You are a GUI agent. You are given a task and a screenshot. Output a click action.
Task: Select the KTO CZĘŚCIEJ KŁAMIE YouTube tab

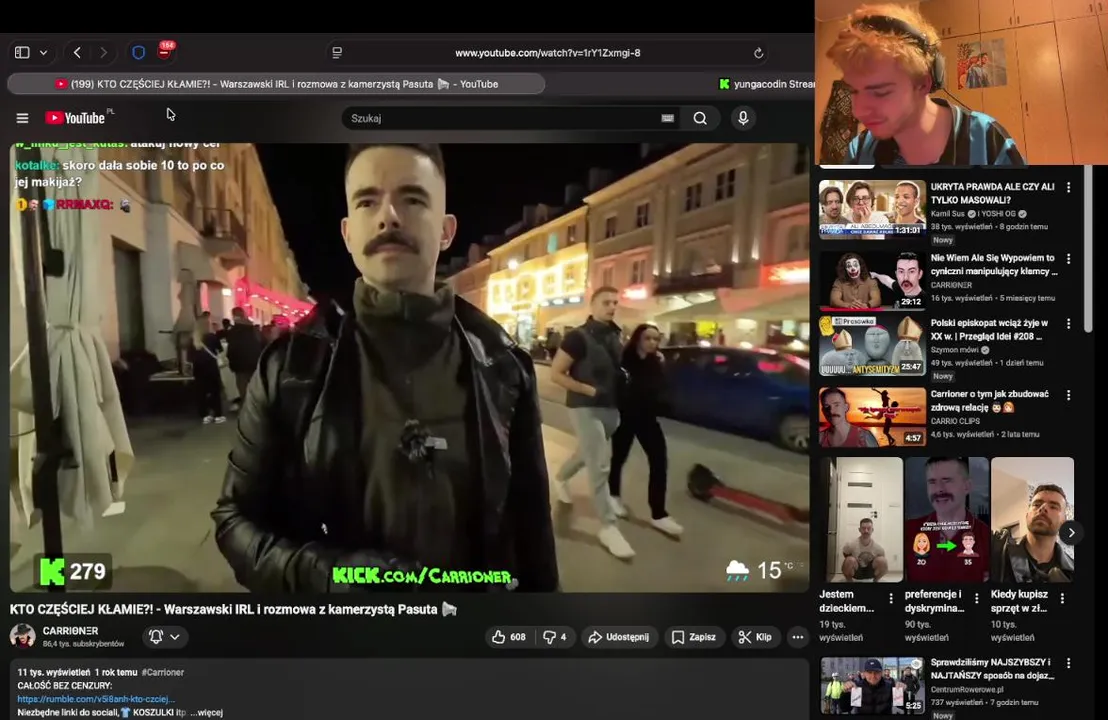click(276, 84)
